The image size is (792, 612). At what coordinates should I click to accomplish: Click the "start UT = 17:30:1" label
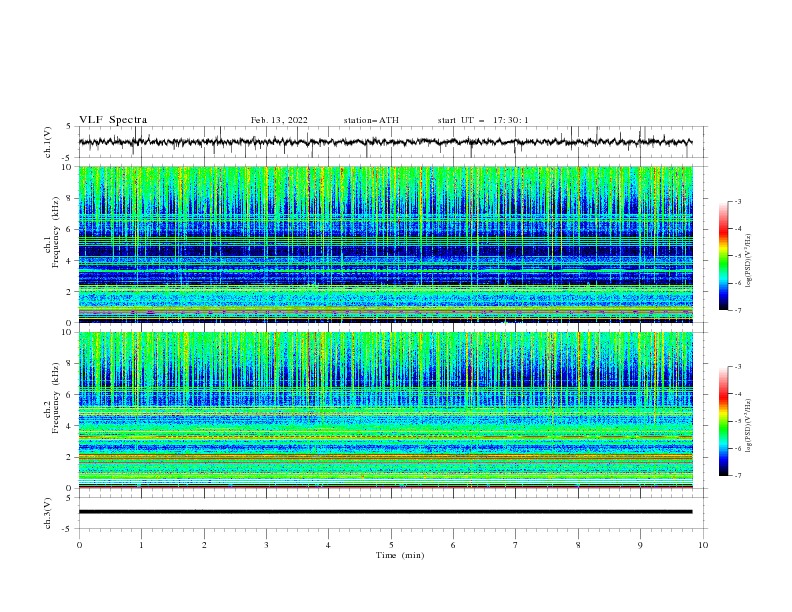[483, 120]
